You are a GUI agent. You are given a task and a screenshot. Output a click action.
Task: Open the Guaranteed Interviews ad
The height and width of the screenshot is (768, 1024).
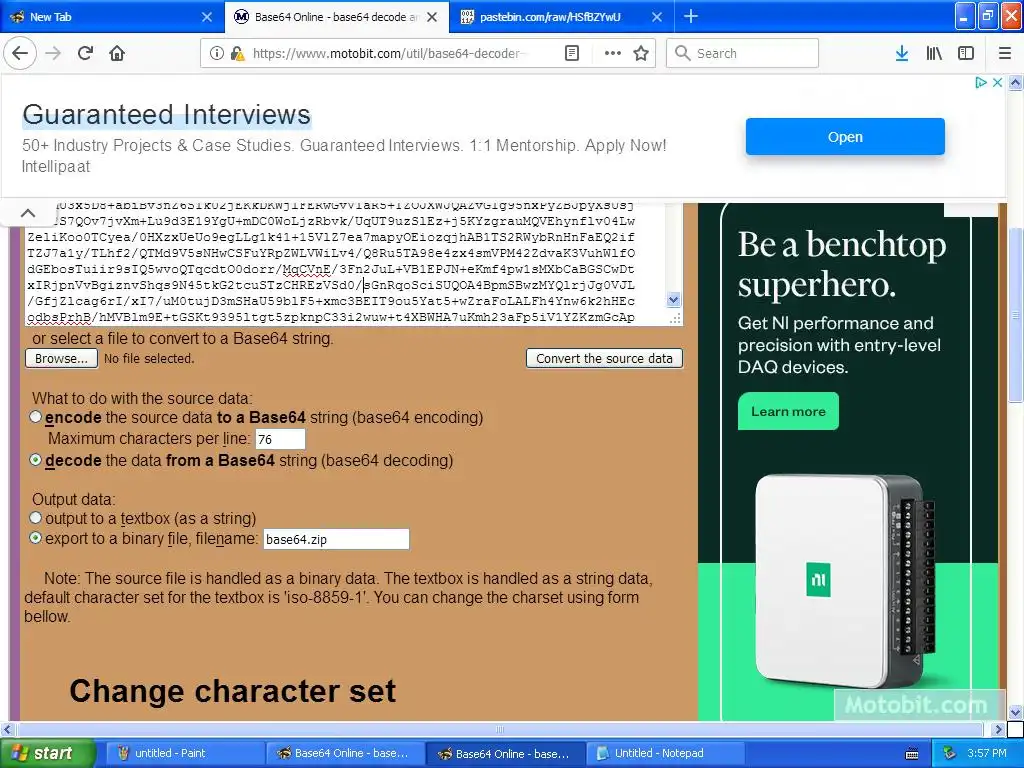(845, 136)
